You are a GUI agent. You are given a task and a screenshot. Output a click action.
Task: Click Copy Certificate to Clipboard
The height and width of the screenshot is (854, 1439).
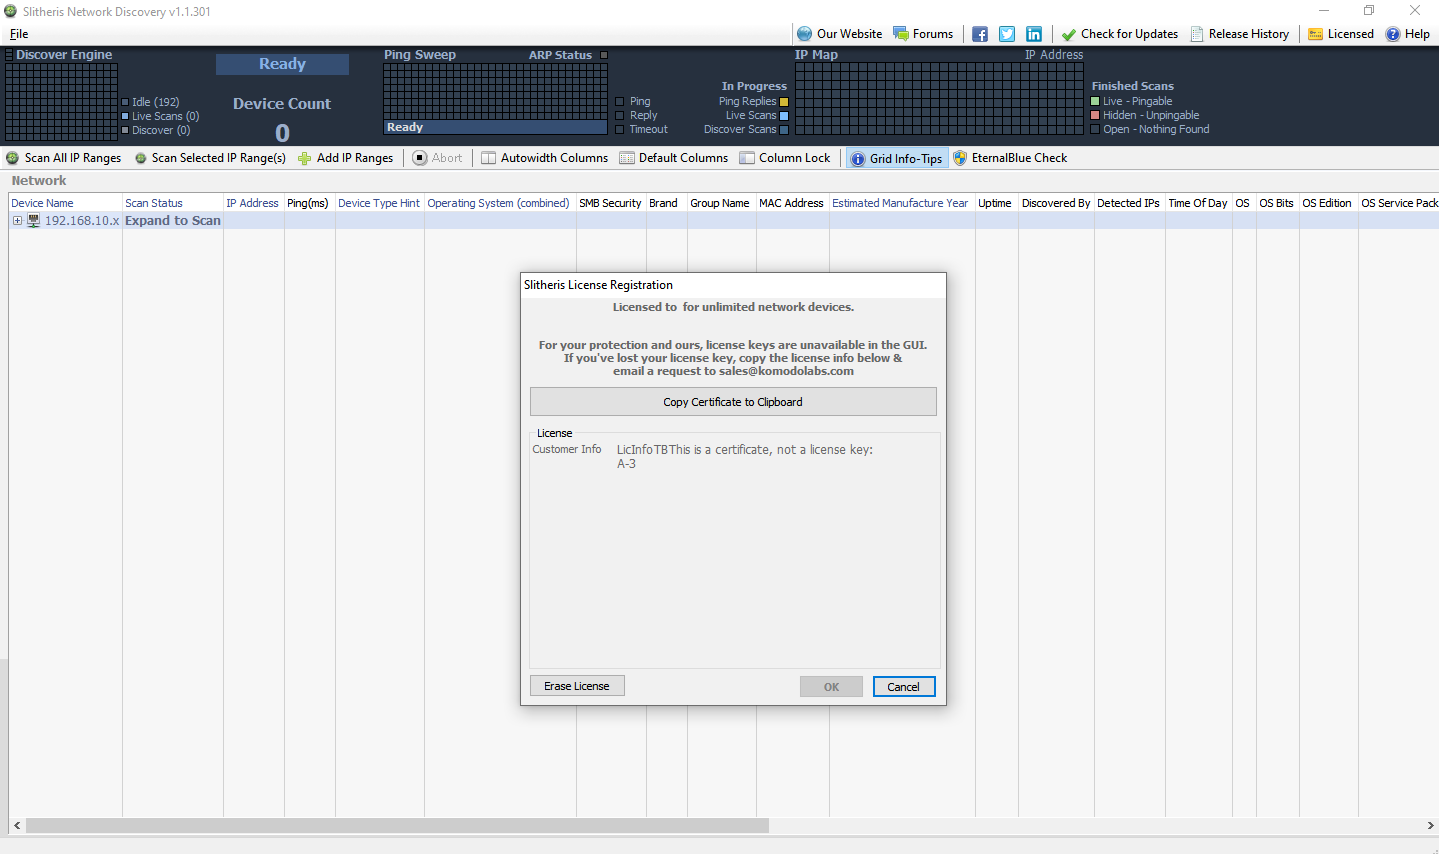coord(733,402)
